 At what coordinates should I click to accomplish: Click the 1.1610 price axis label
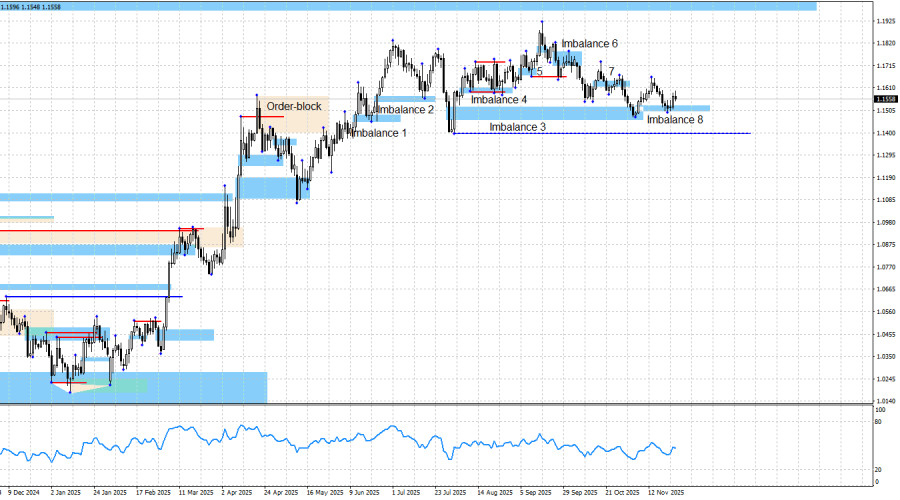[x=886, y=88]
